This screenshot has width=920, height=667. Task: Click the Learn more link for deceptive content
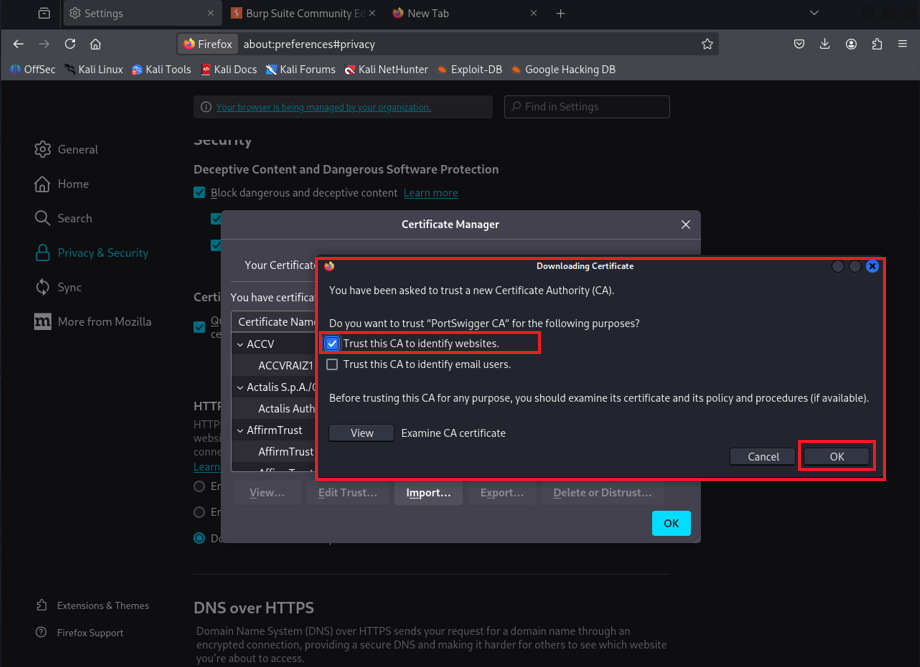431,193
